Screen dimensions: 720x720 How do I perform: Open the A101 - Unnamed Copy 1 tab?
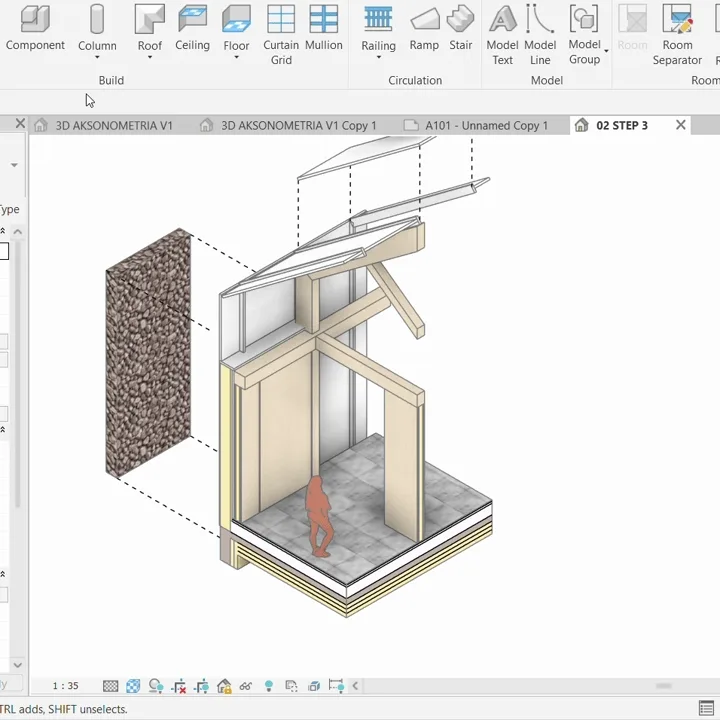click(x=486, y=125)
